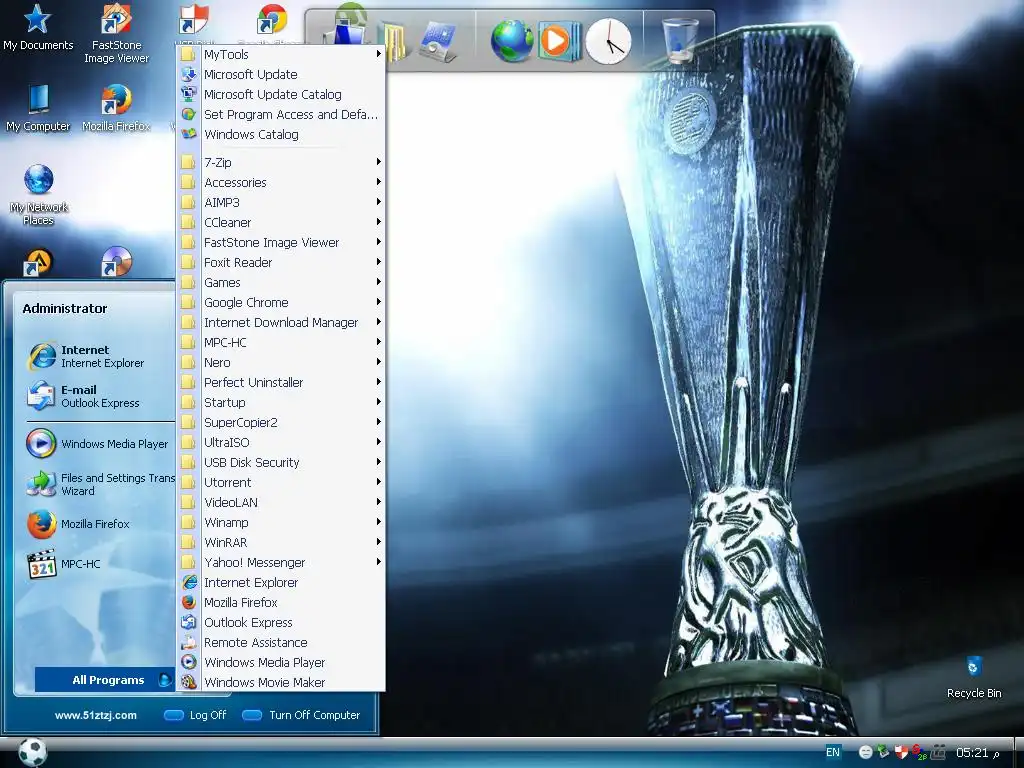Click the blue control panel icon in dock

438,41
